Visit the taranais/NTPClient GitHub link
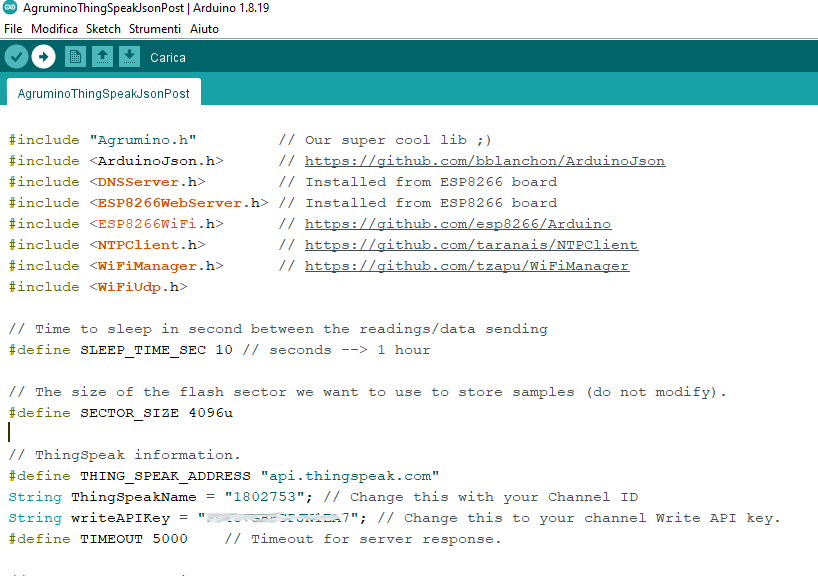Viewport: 818px width, 576px height. [471, 245]
